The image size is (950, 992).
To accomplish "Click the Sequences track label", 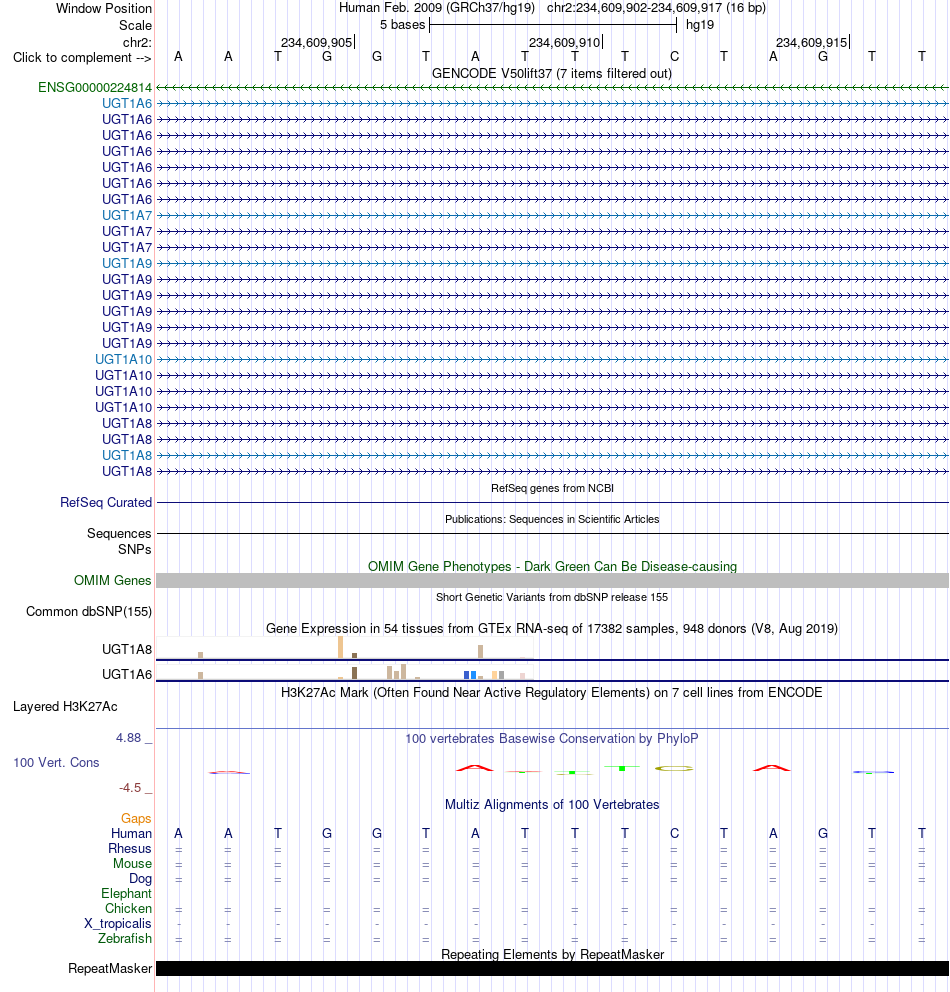I will click(x=119, y=533).
